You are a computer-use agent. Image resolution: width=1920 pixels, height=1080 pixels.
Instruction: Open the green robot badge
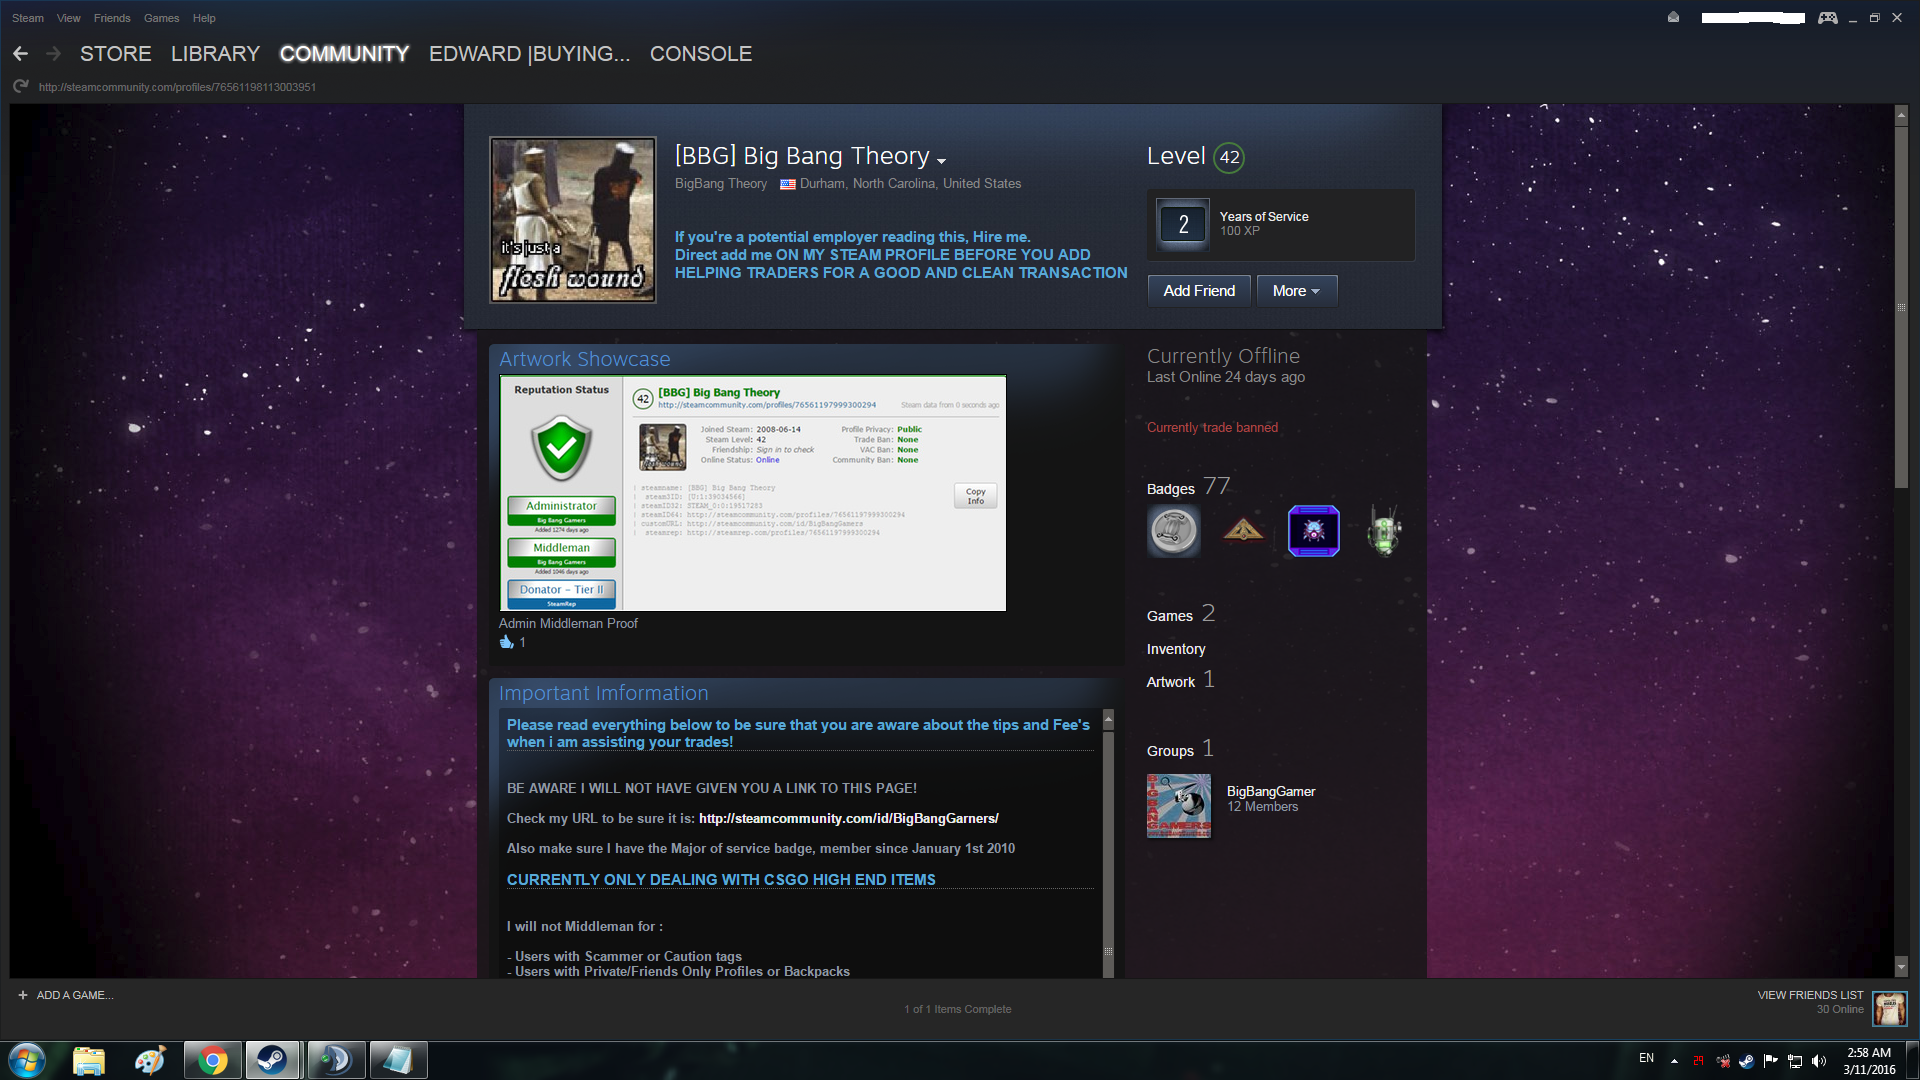point(1384,530)
